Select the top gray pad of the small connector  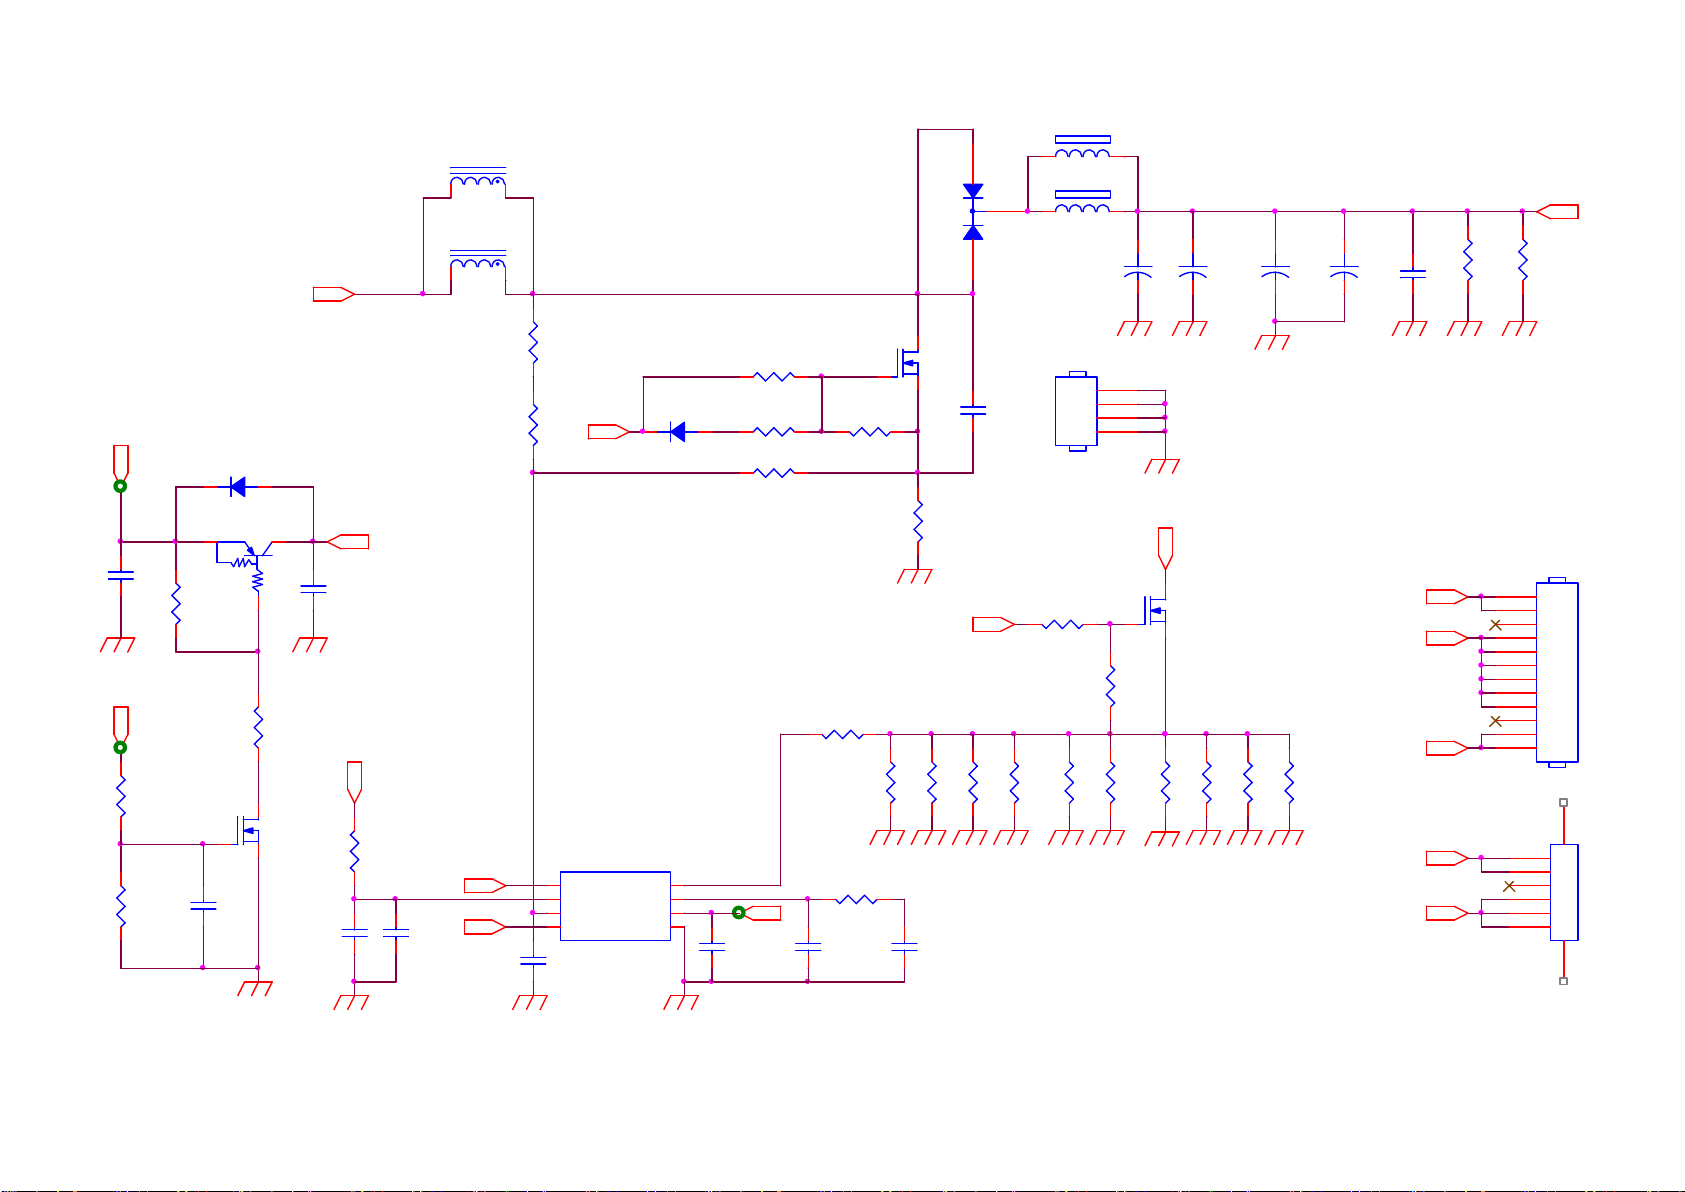click(1564, 802)
